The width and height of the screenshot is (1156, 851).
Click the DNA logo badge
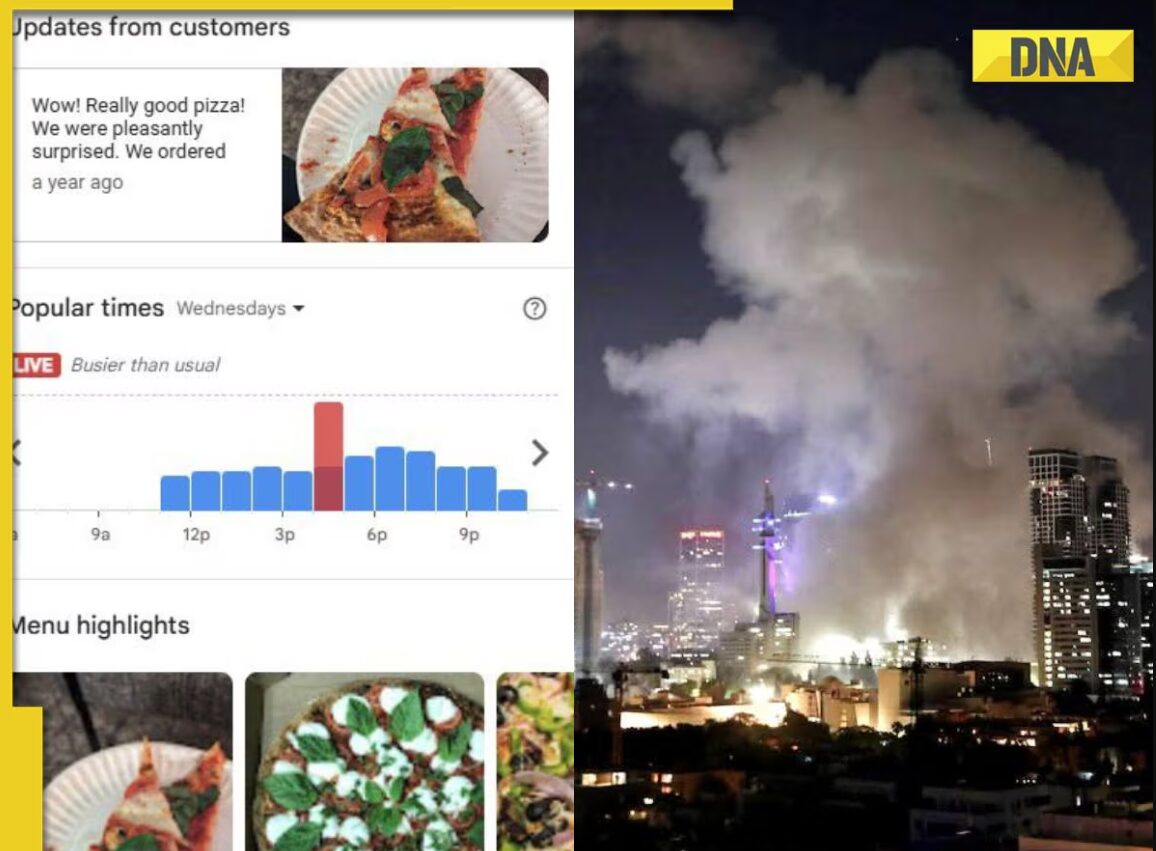click(1052, 56)
